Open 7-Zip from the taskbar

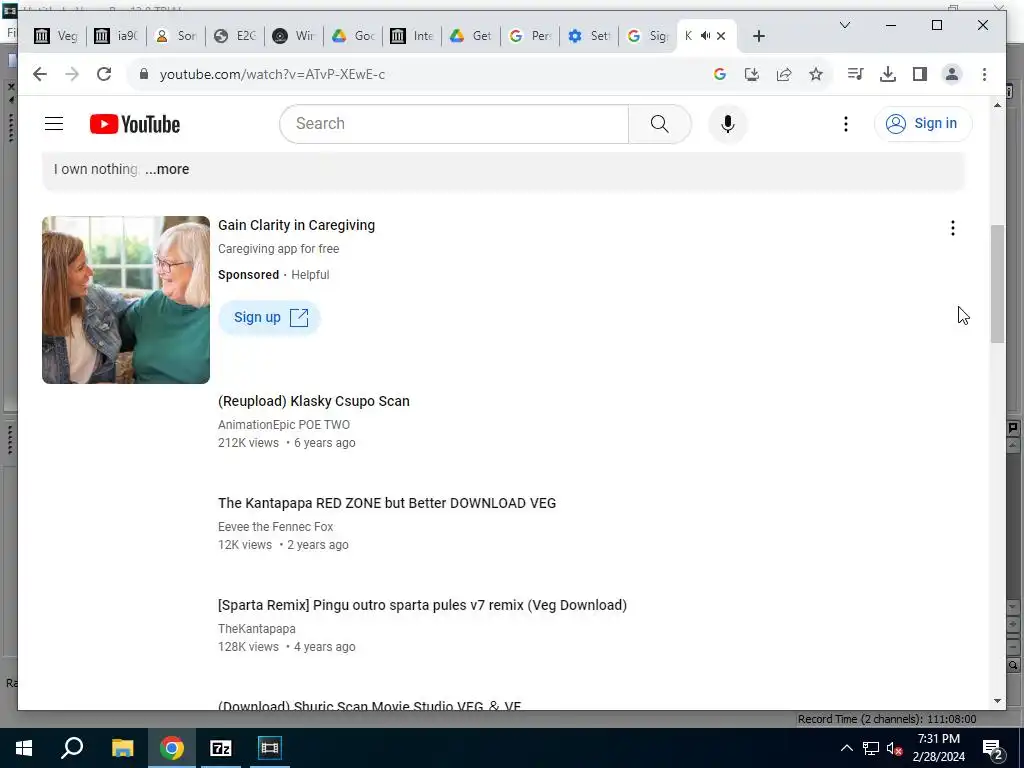[x=221, y=748]
